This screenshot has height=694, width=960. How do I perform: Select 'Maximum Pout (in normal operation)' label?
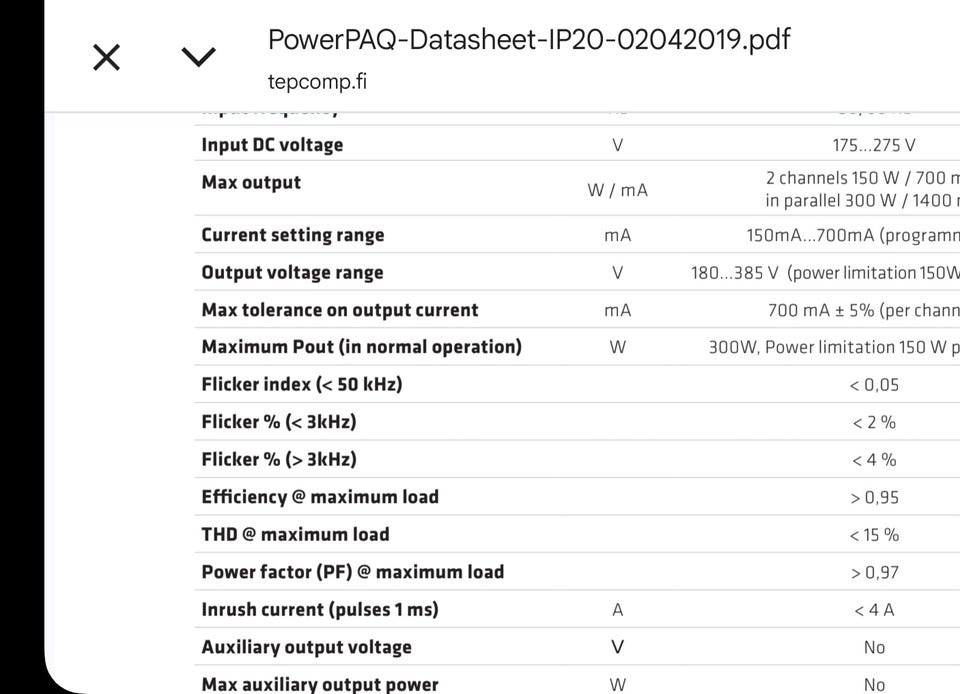pos(362,347)
